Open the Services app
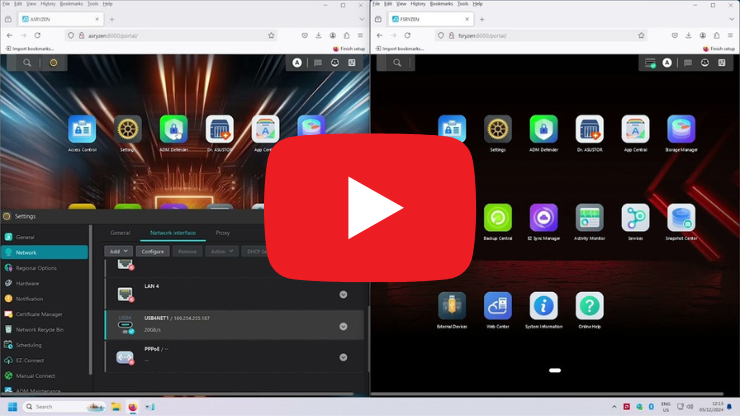Image resolution: width=740 pixels, height=416 pixels. 635,218
